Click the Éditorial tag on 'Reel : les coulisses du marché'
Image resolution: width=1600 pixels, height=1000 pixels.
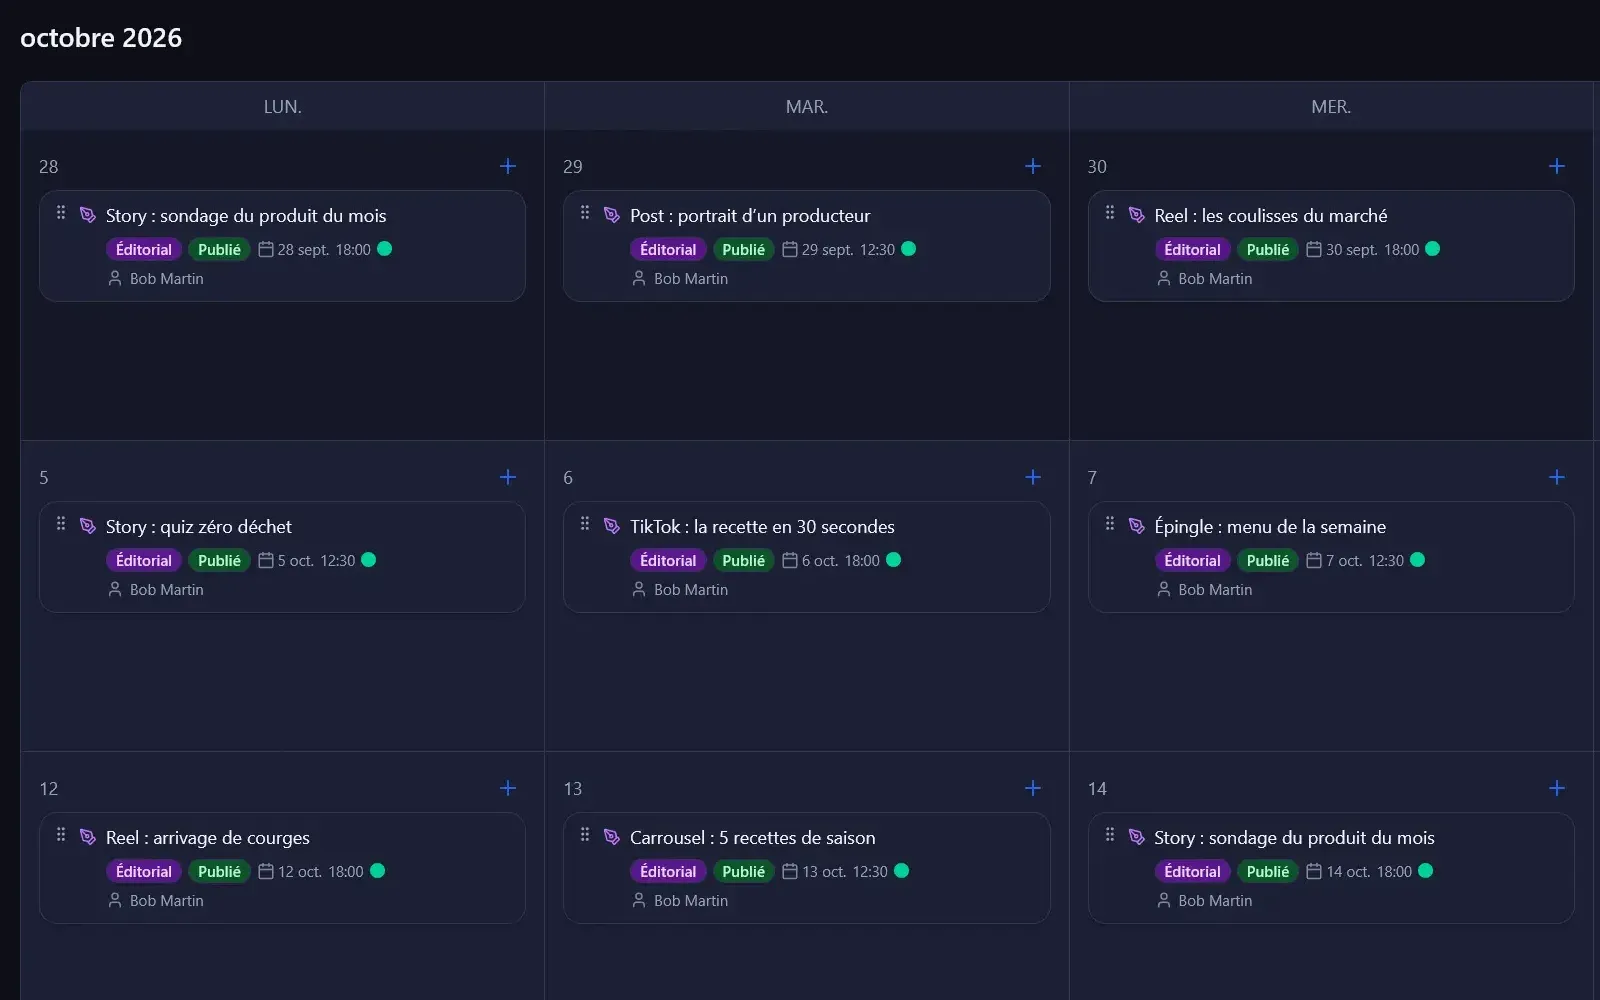coord(1192,249)
